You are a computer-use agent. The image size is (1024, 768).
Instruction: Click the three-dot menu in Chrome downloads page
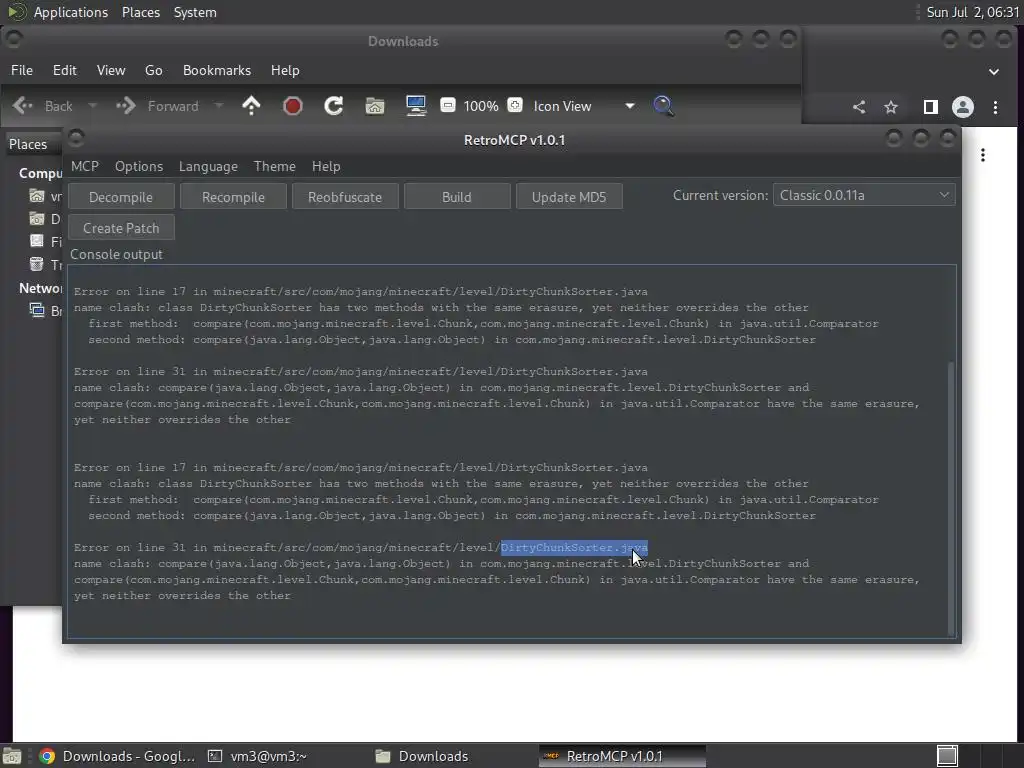(x=983, y=155)
